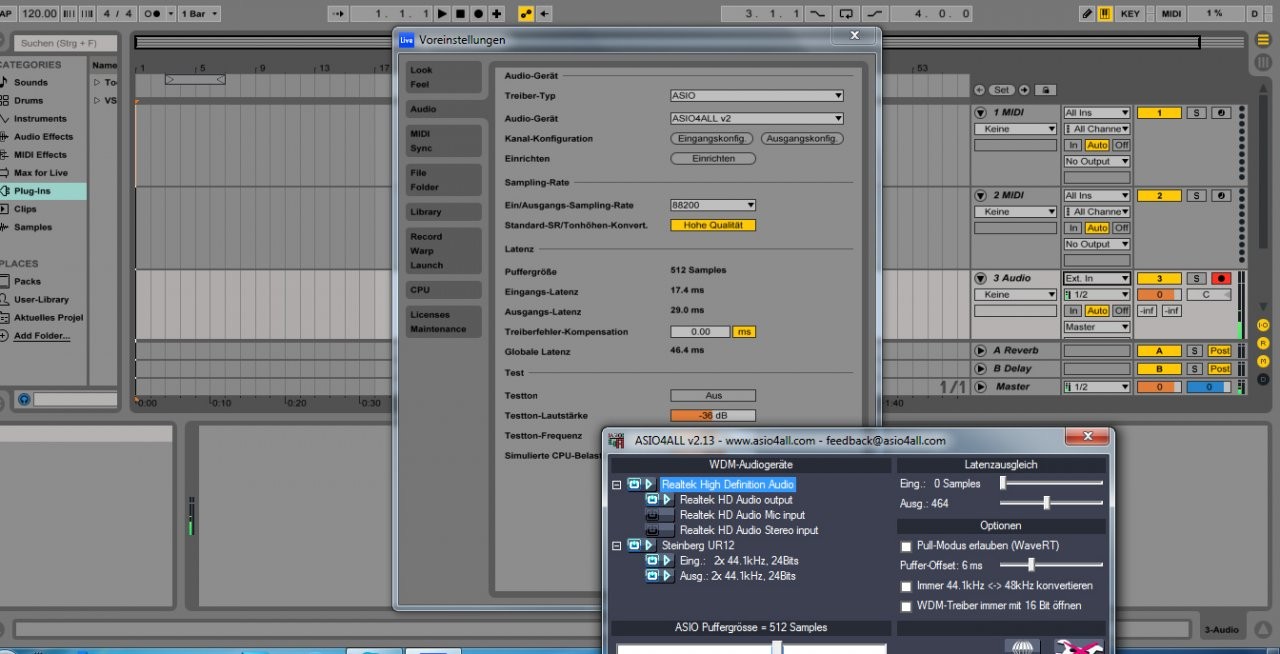
Task: Open the Treiber-Typ ASIO dropdown
Action: (756, 96)
